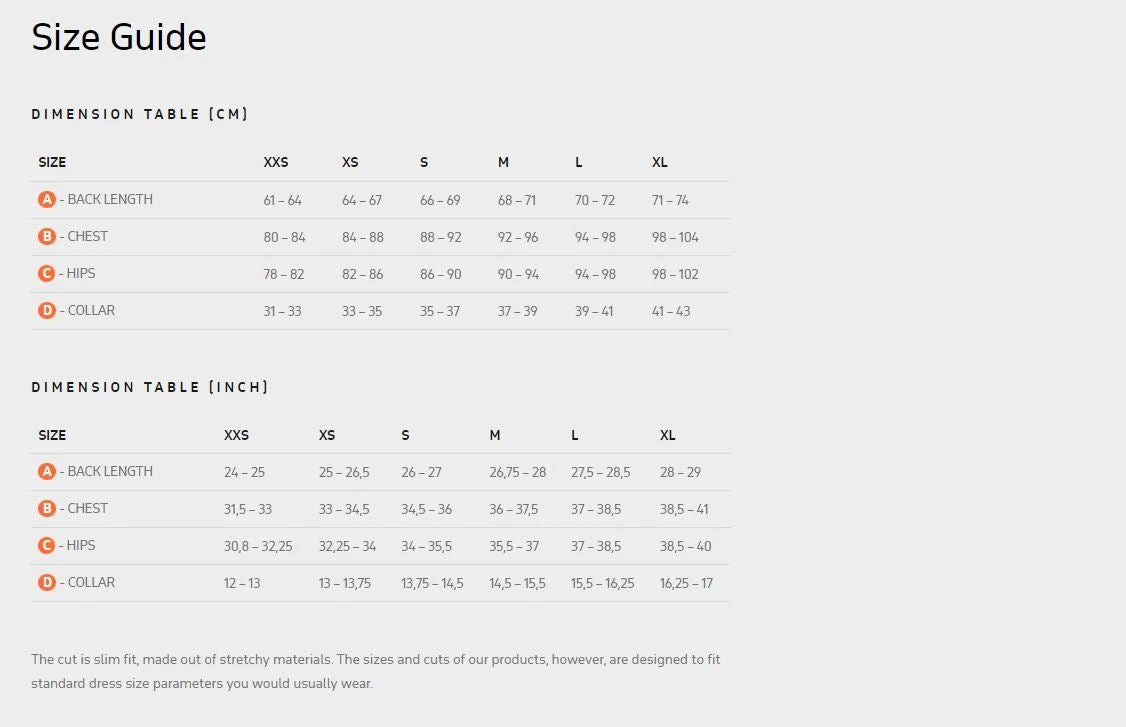Click orange B icon in inch table
Screen dimensions: 1126x727
tap(46, 509)
